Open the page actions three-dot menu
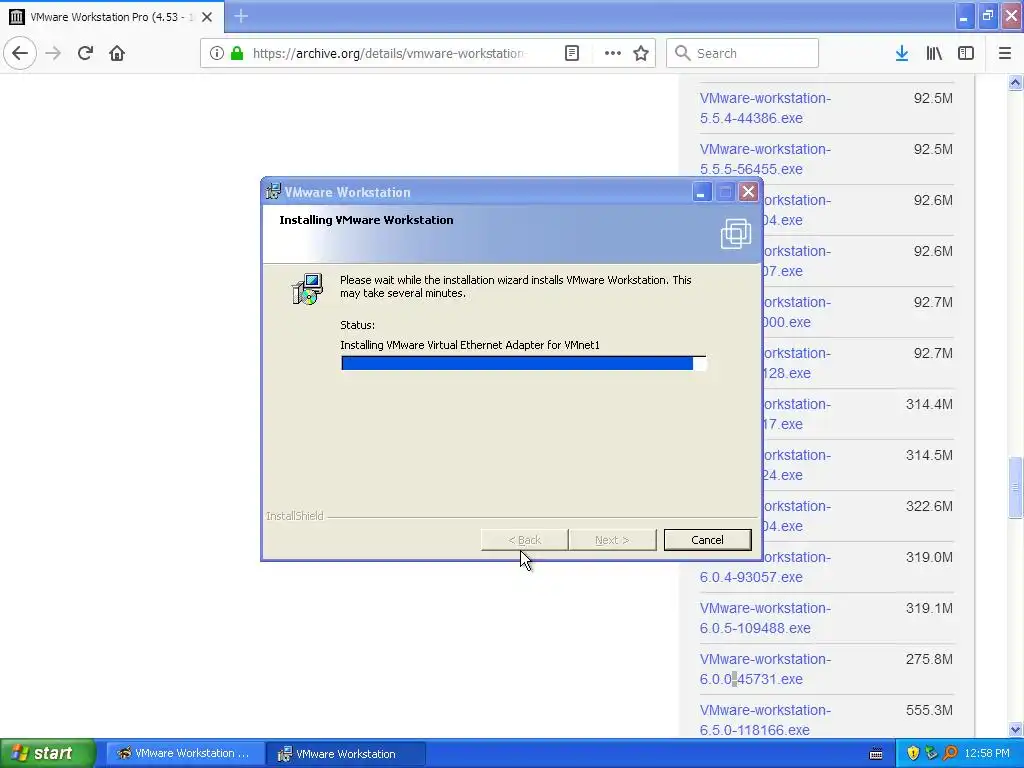1024x768 pixels. (x=613, y=53)
